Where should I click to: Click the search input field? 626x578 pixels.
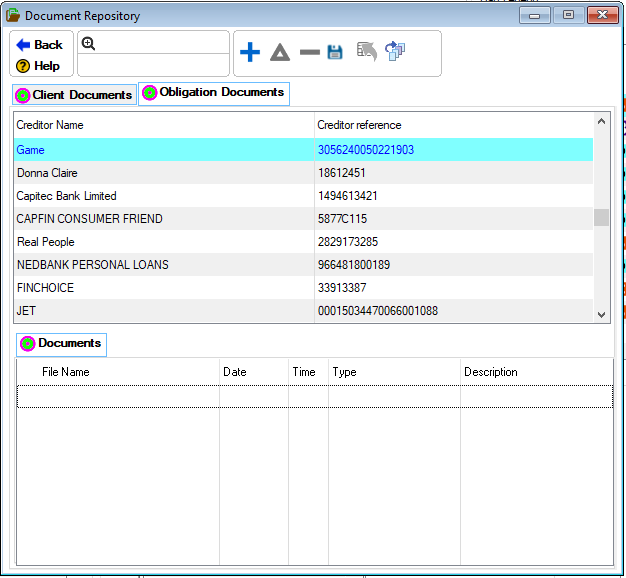point(162,43)
